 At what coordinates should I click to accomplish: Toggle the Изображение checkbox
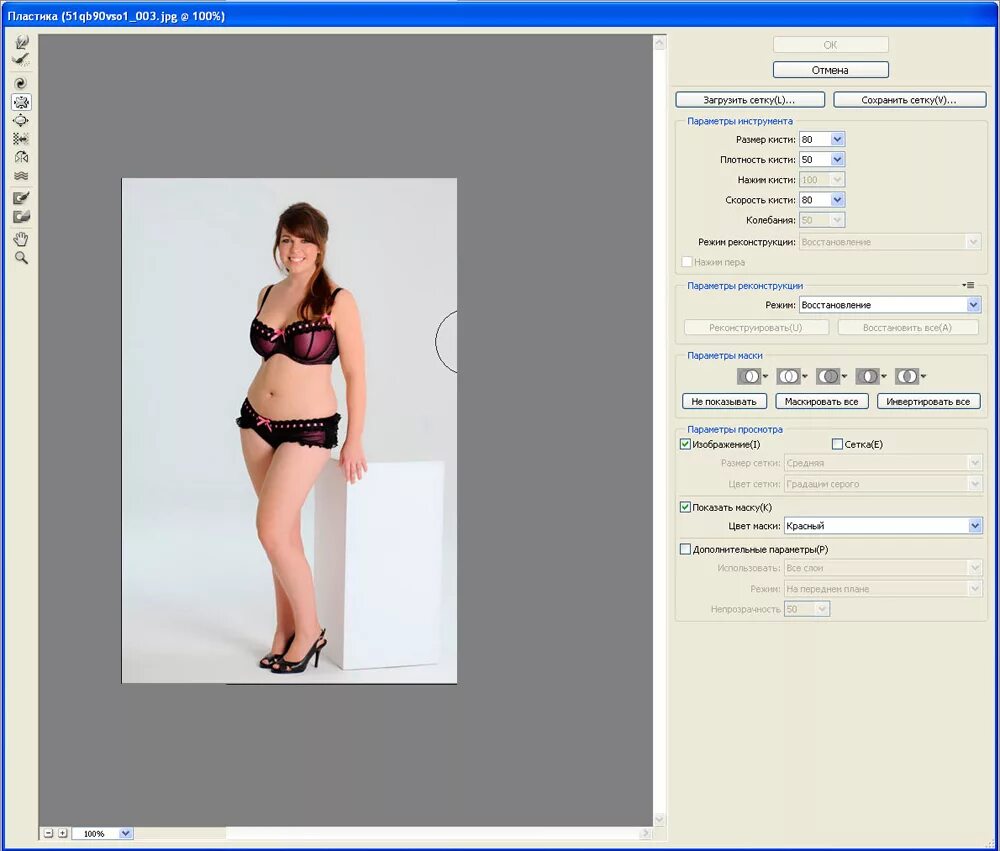click(686, 444)
